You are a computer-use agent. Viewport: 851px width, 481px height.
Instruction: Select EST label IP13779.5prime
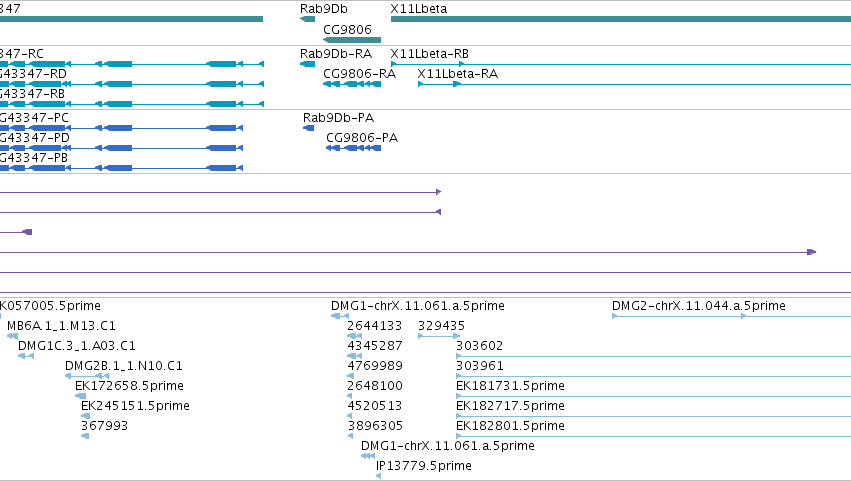(424, 466)
